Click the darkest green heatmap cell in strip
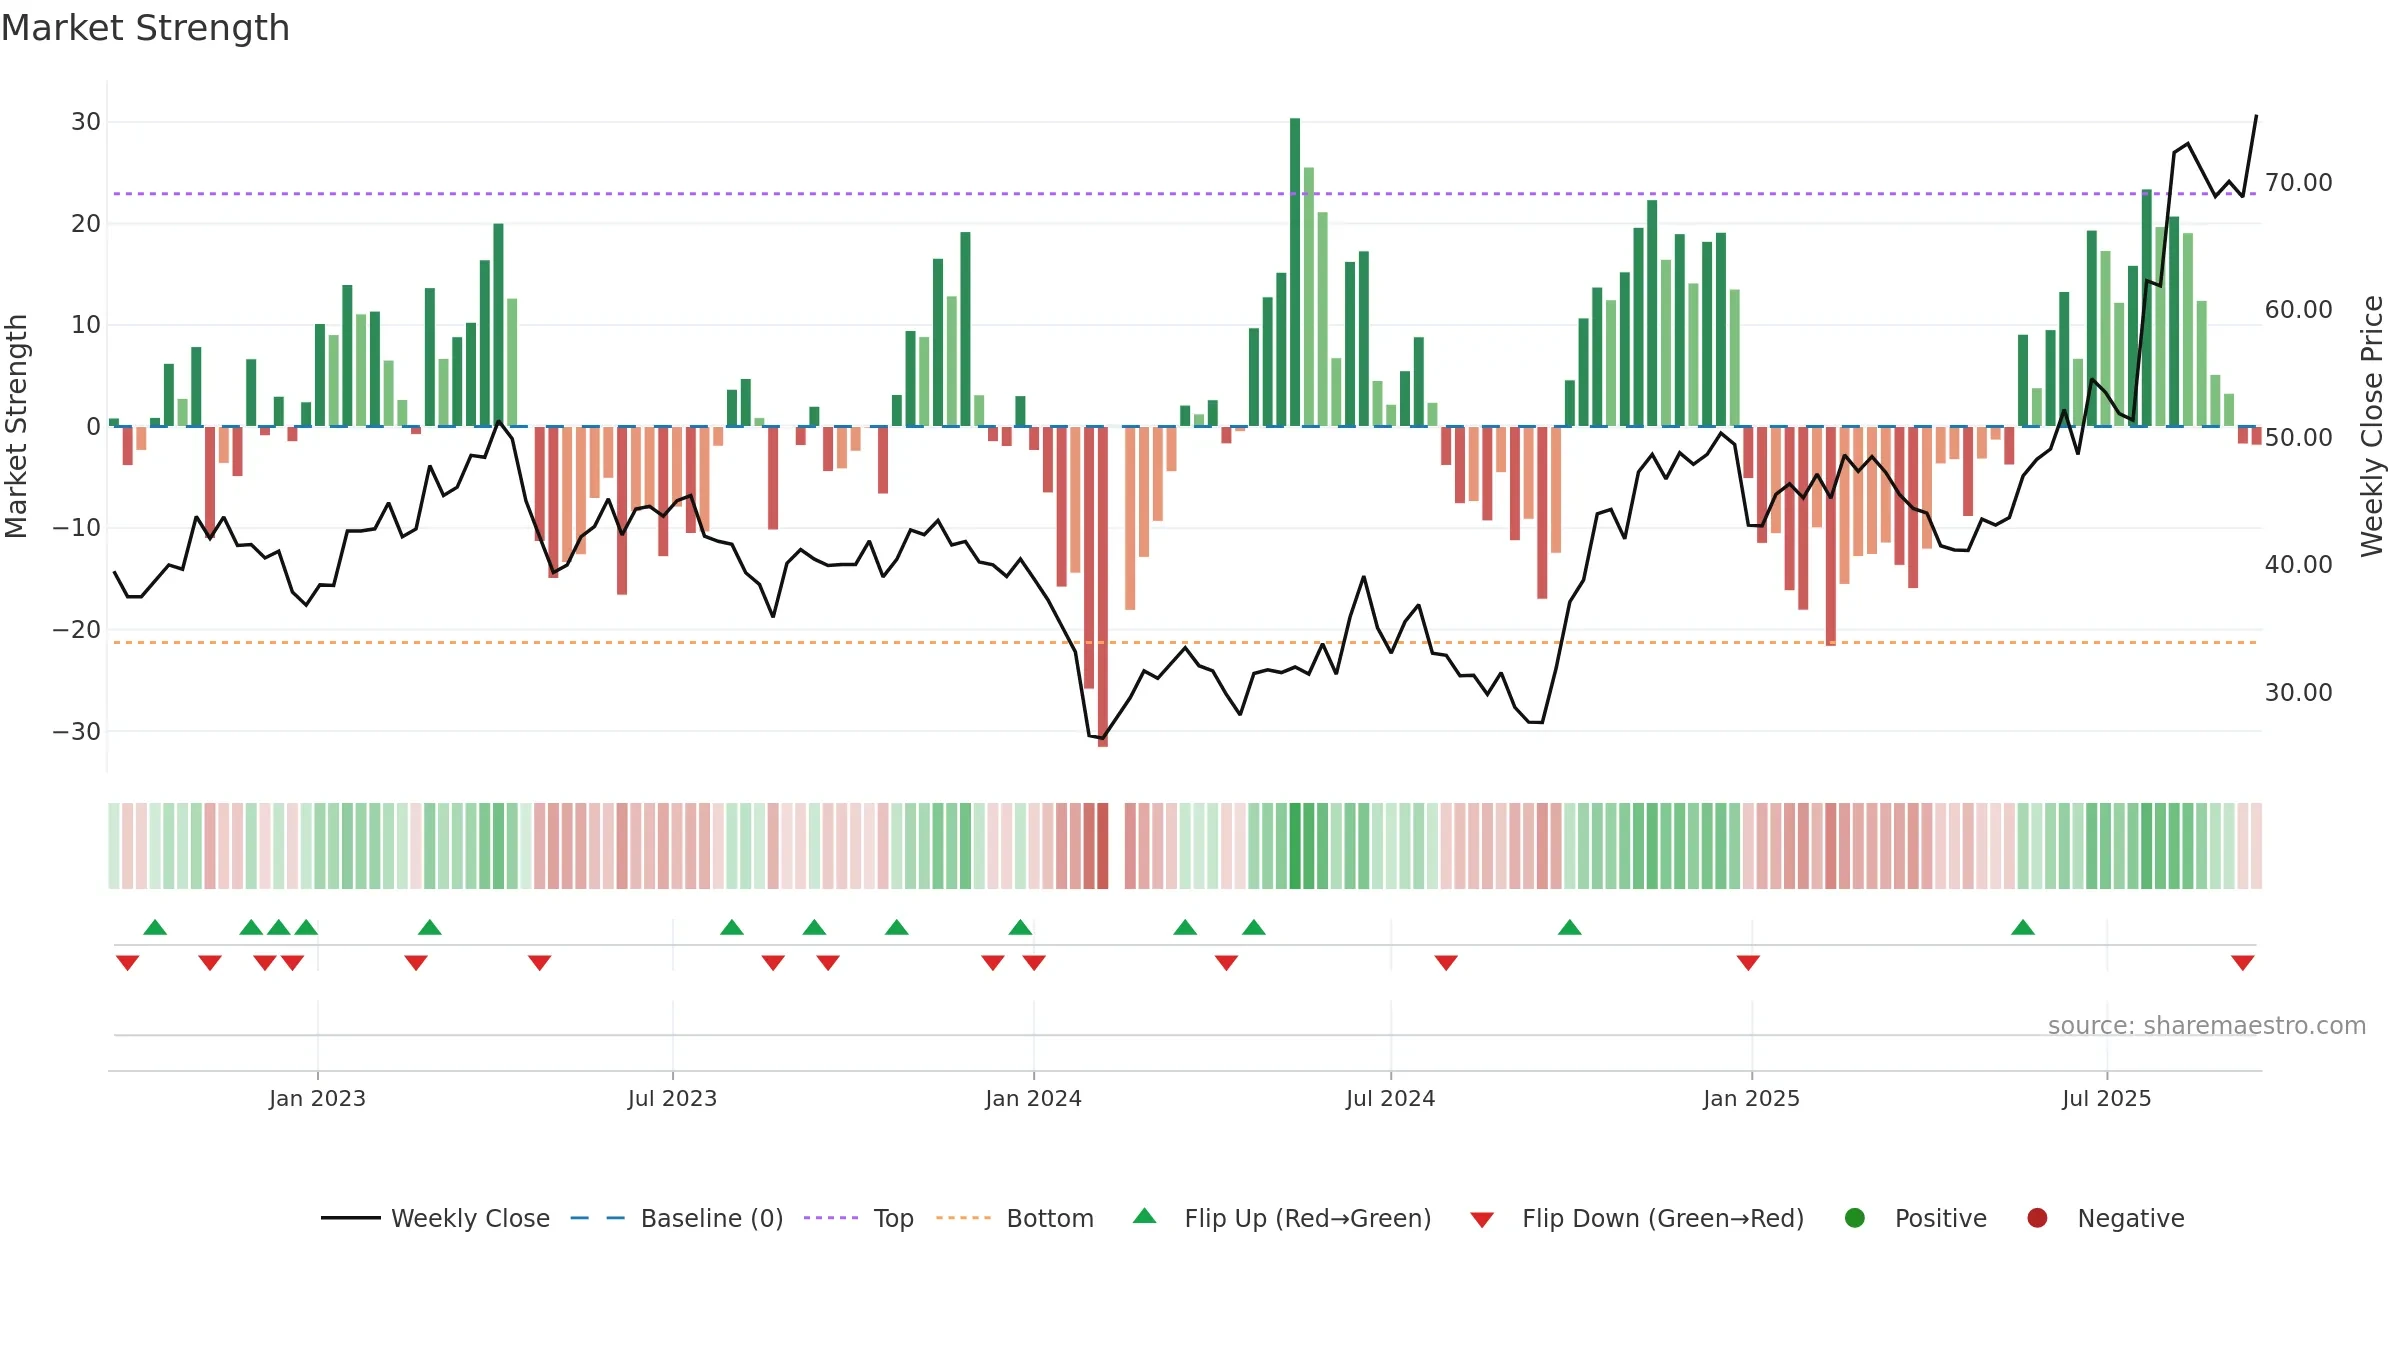2400x1350 pixels. click(x=1295, y=846)
